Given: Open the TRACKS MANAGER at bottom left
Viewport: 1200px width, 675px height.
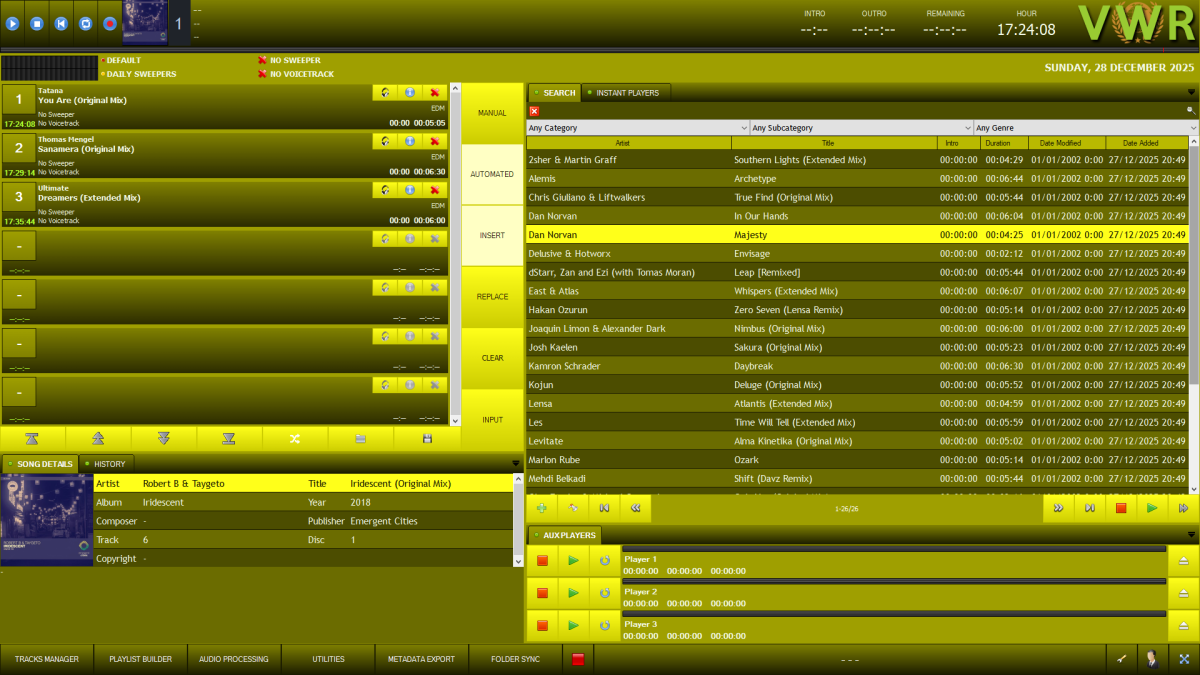Looking at the screenshot, I should pos(46,658).
